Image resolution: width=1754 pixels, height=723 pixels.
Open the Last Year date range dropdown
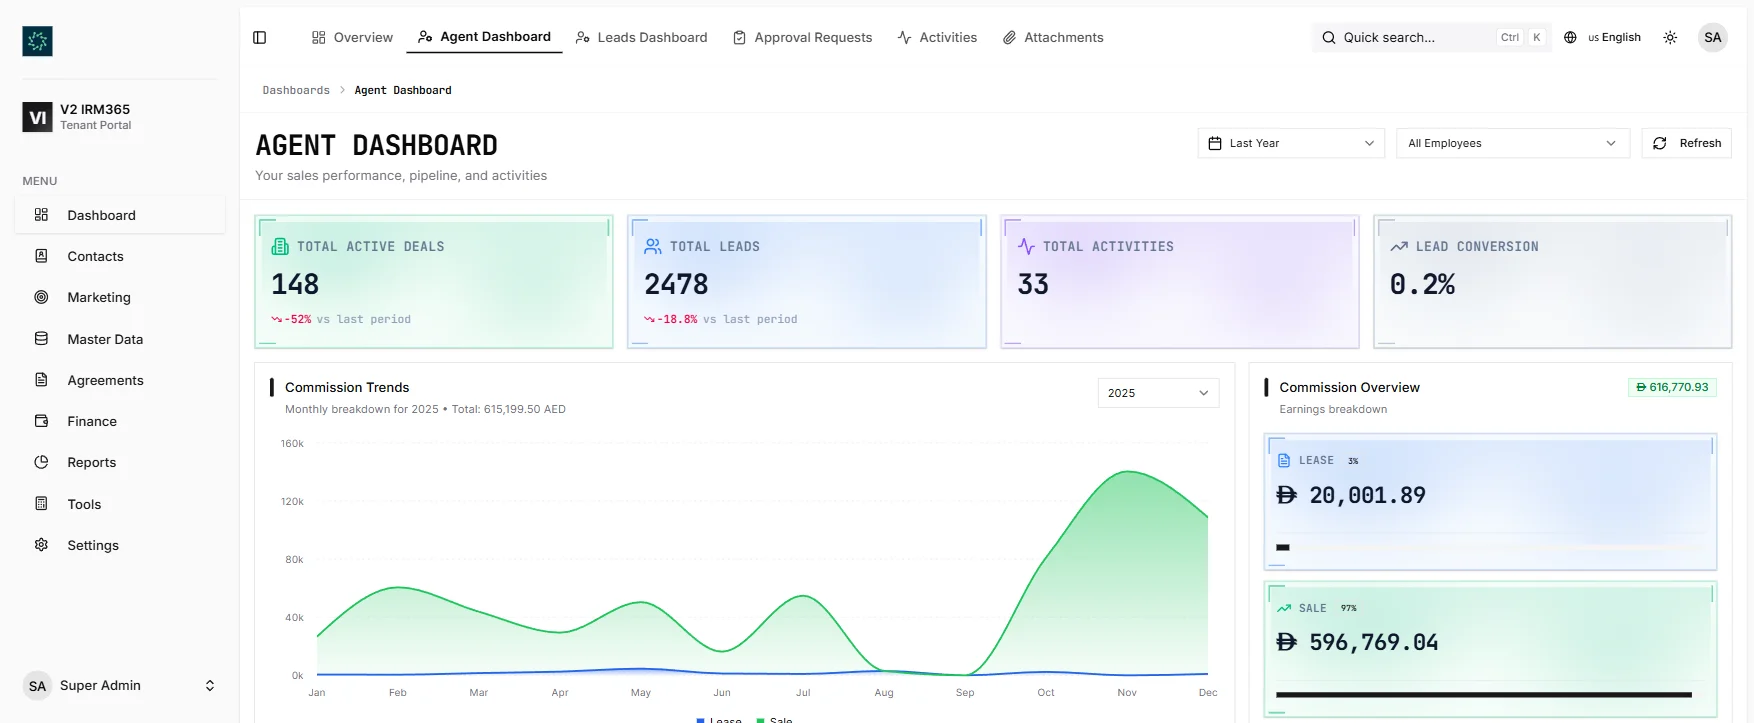click(1290, 143)
